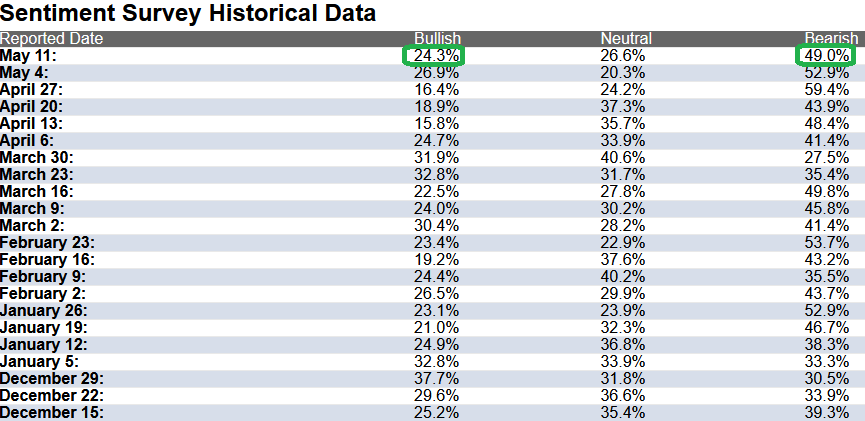Click the April 27 row label
Viewport: 865px width, 421px height.
[x=31, y=90]
